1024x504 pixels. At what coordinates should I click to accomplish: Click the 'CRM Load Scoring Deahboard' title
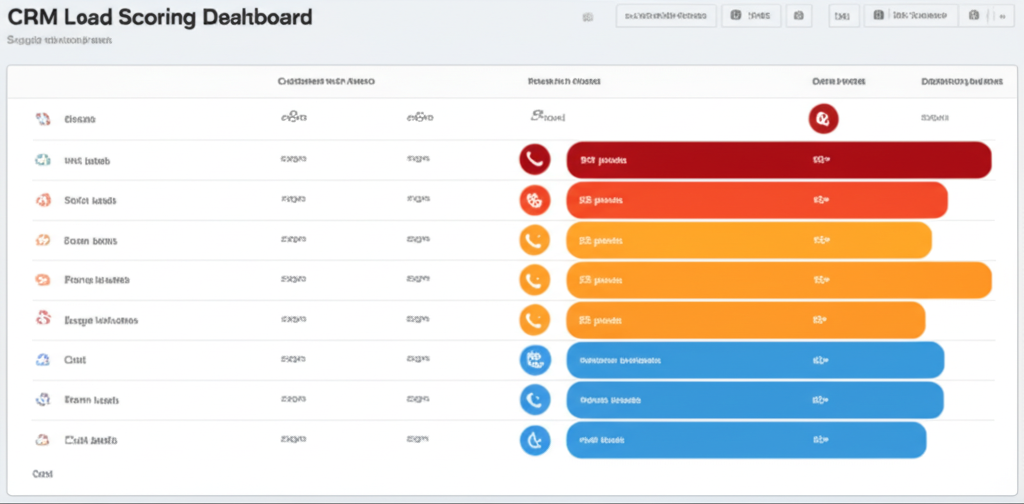point(159,17)
